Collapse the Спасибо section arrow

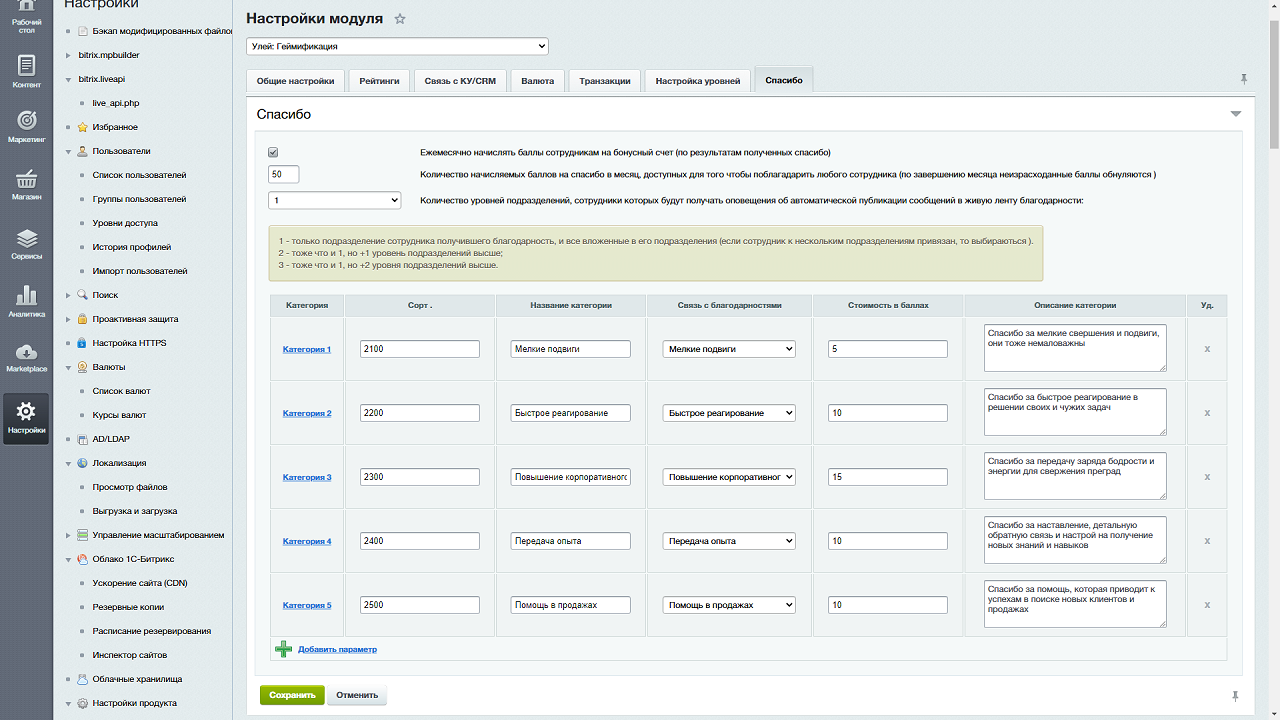1236,115
